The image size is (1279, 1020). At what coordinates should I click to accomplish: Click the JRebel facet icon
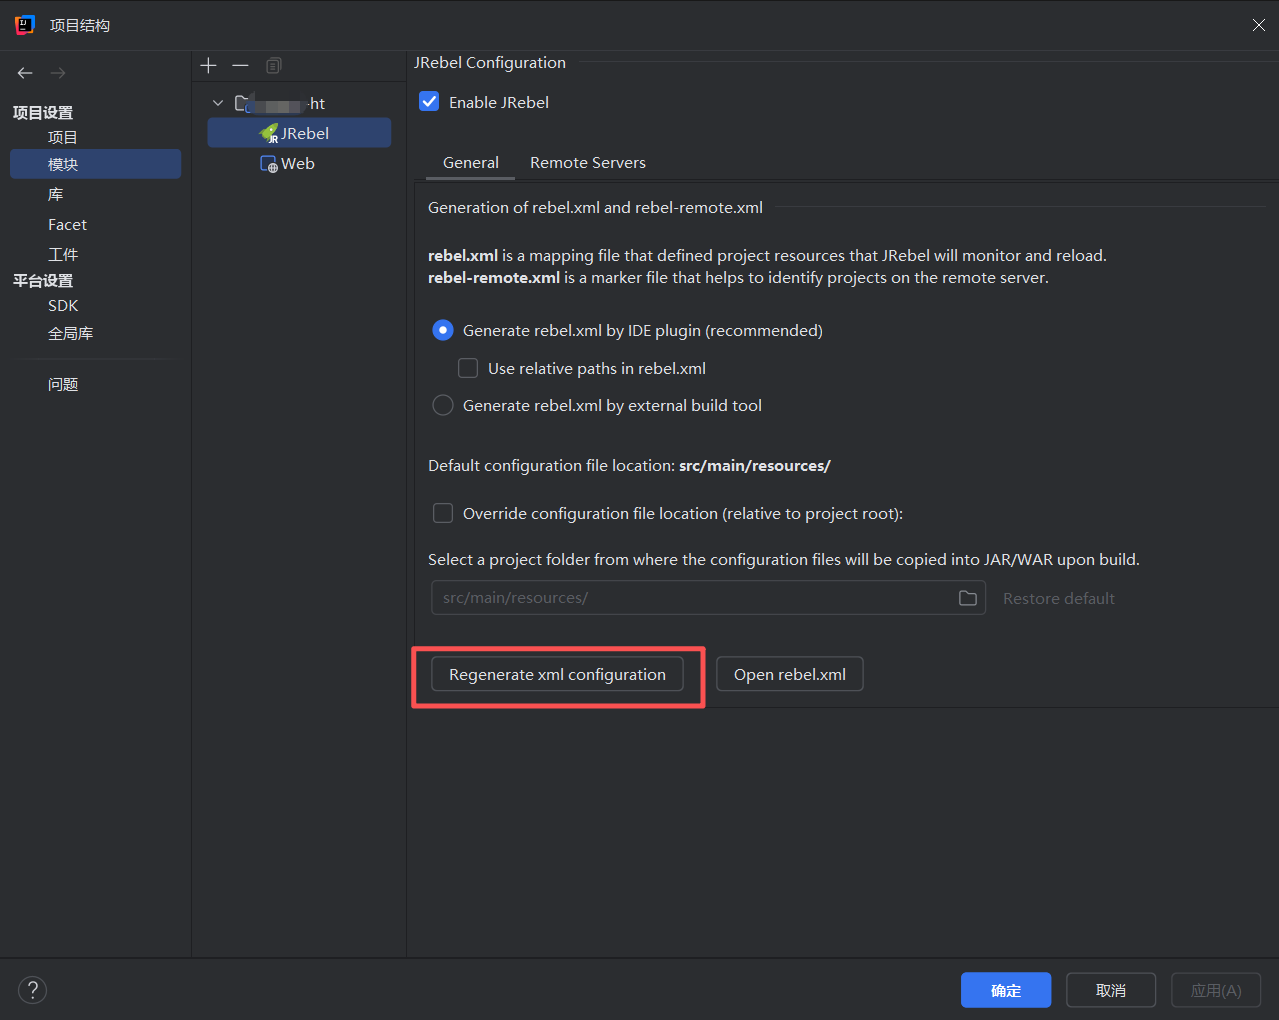(269, 133)
